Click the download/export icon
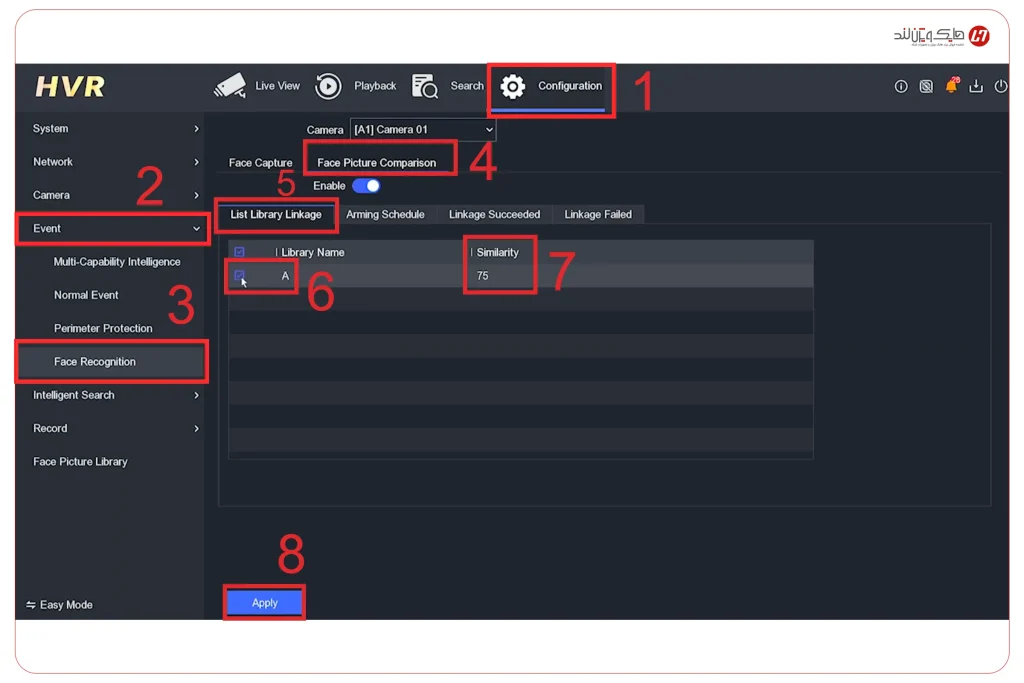 (x=976, y=87)
